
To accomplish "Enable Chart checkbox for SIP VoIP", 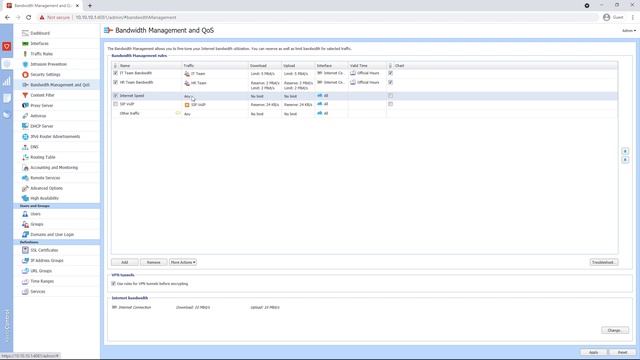I will click(x=391, y=104).
